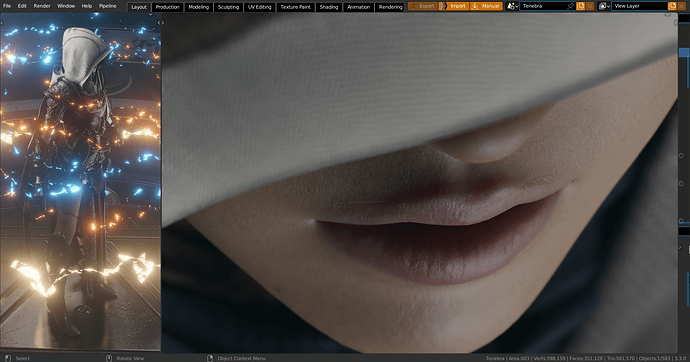
Task: Click the character render preview viewport
Action: click(x=81, y=183)
